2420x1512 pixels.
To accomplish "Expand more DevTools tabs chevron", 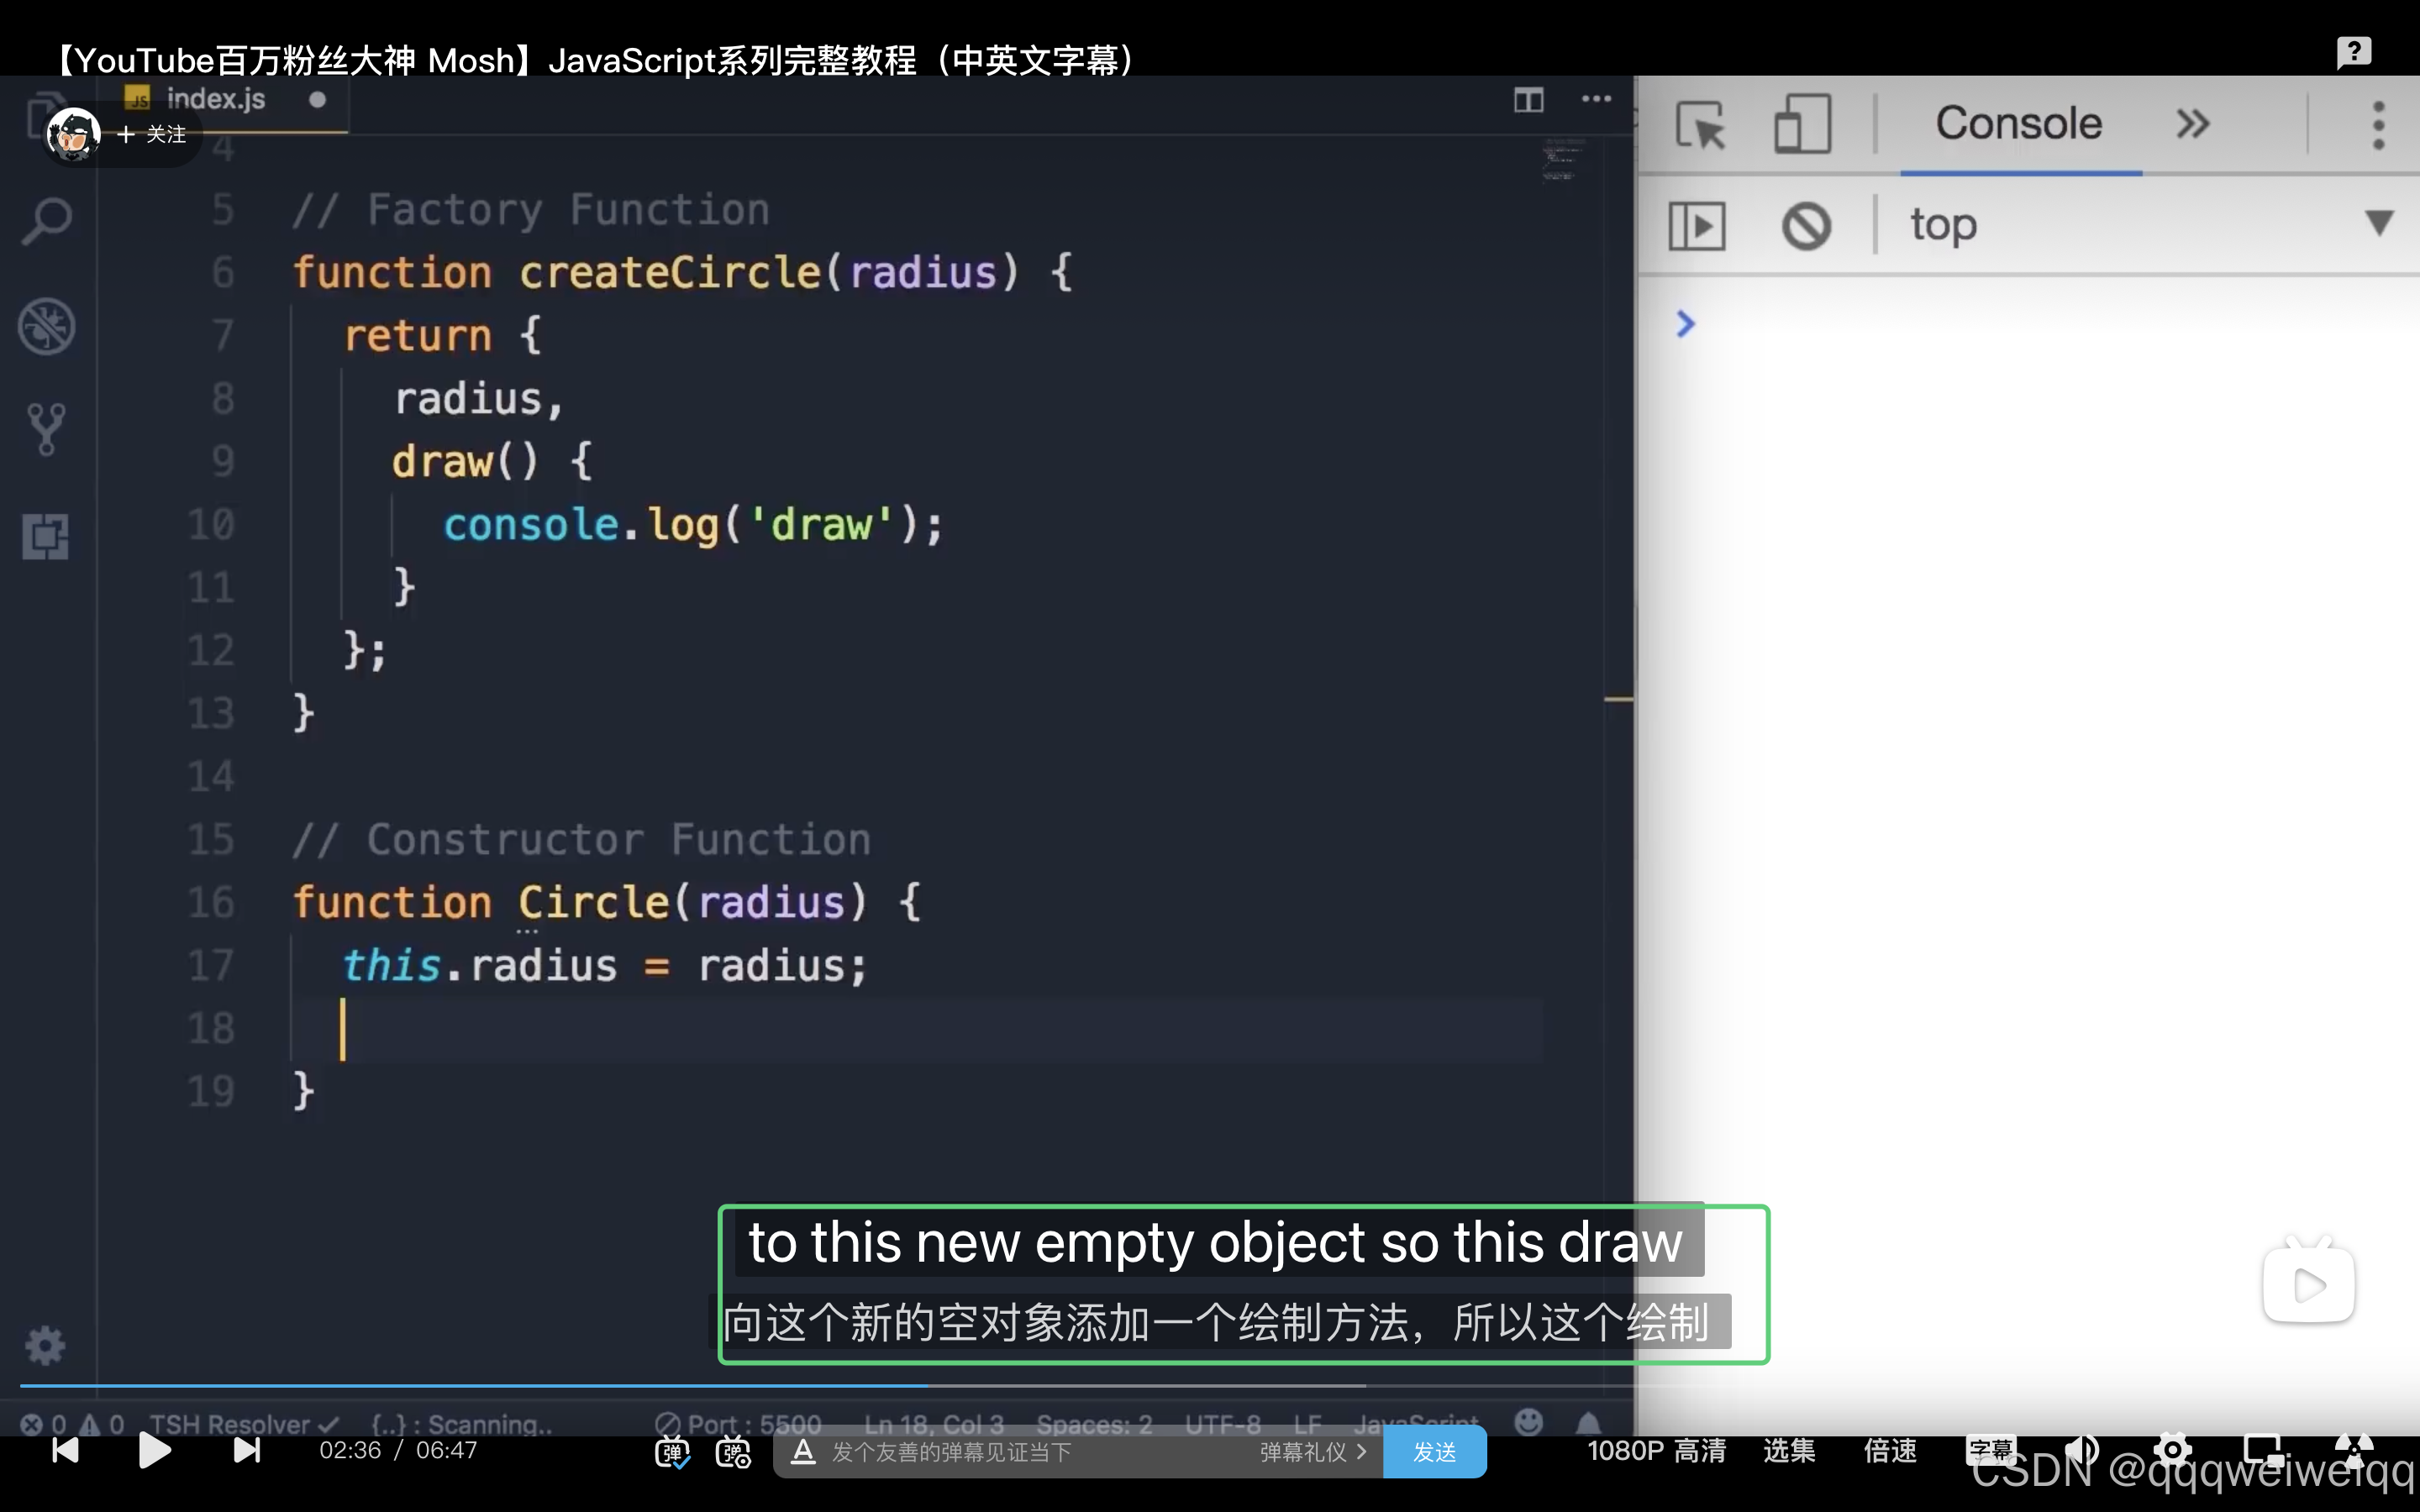I will tap(2192, 124).
